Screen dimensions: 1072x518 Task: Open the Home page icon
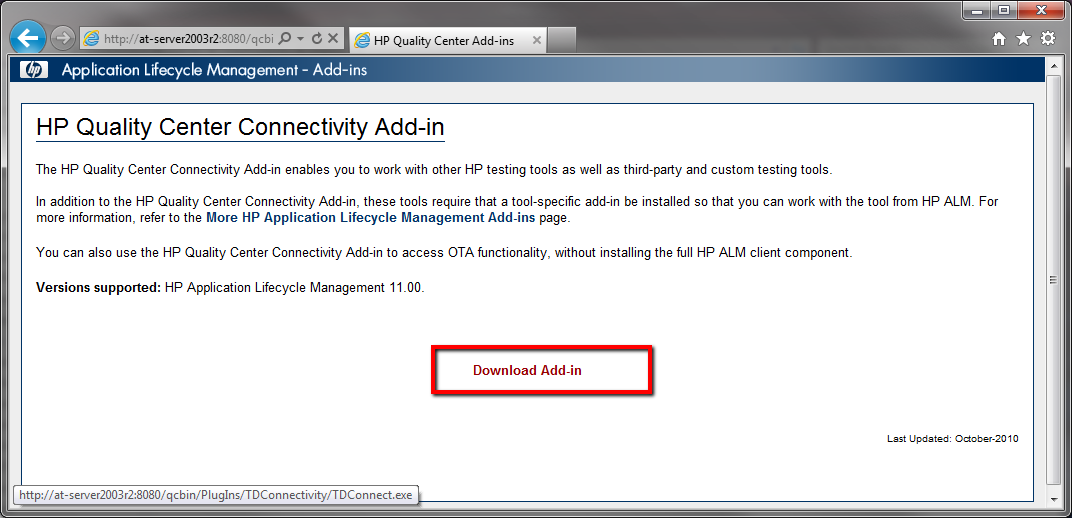(x=999, y=40)
